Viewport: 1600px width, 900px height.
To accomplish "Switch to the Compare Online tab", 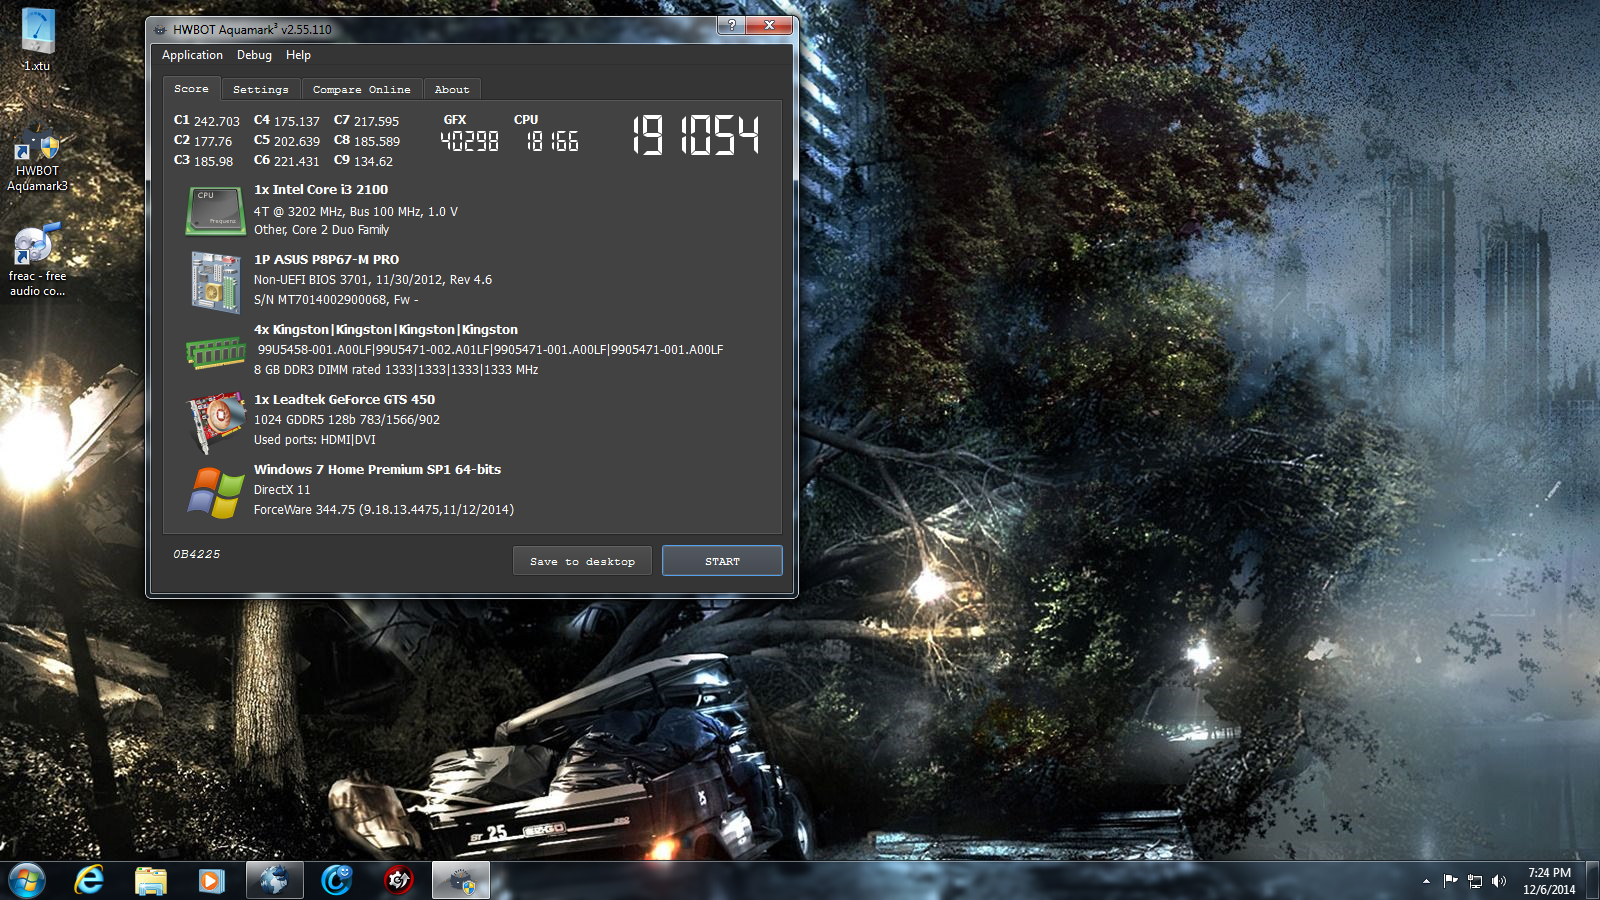I will [361, 90].
